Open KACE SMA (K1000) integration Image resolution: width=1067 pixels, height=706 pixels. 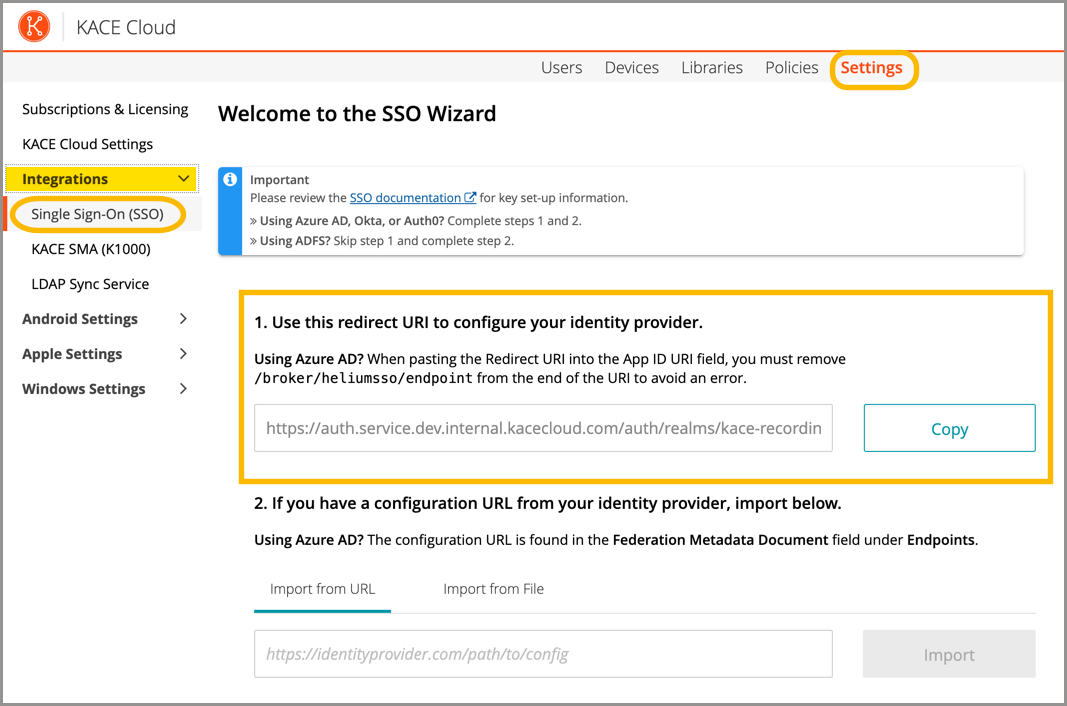[90, 249]
